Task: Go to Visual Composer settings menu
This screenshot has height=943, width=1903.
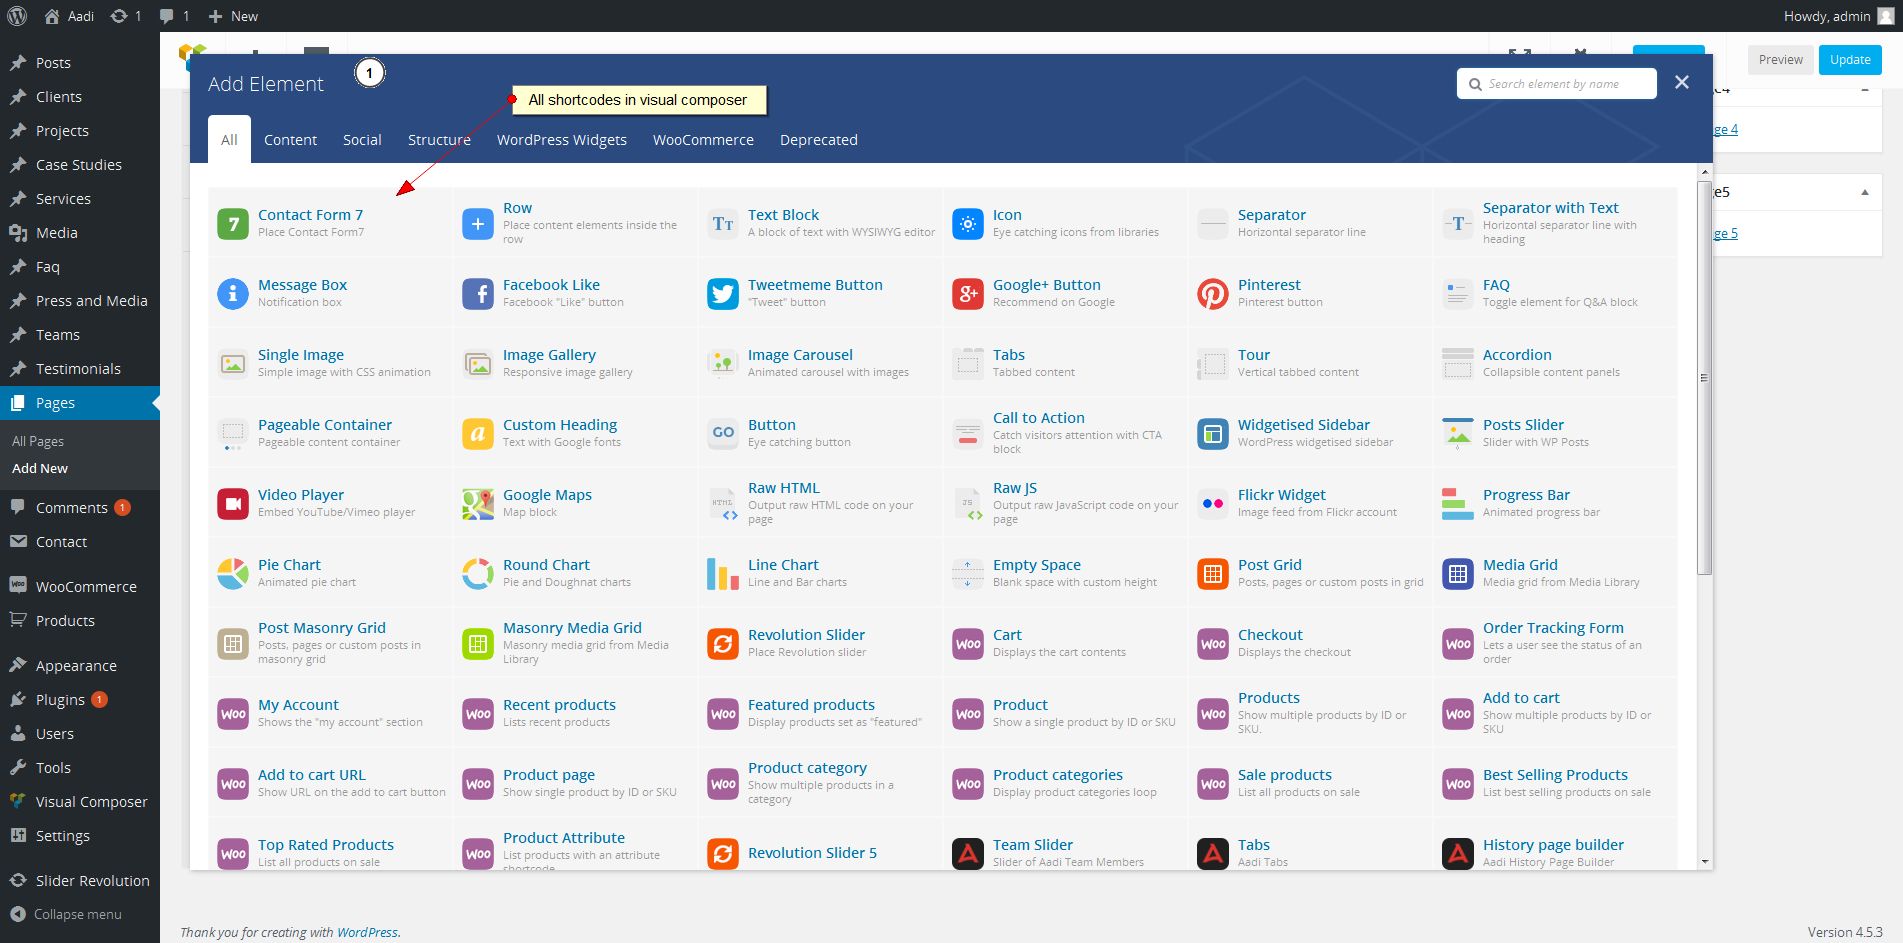Action: click(x=80, y=802)
